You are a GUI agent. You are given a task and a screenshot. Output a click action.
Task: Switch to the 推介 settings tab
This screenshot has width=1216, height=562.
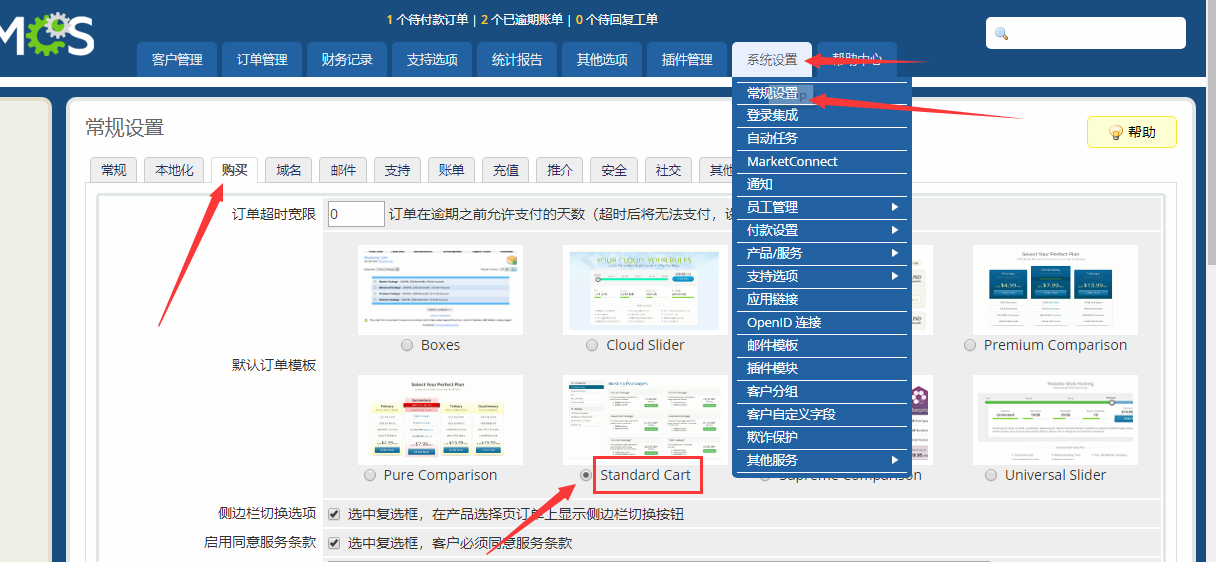click(x=560, y=170)
